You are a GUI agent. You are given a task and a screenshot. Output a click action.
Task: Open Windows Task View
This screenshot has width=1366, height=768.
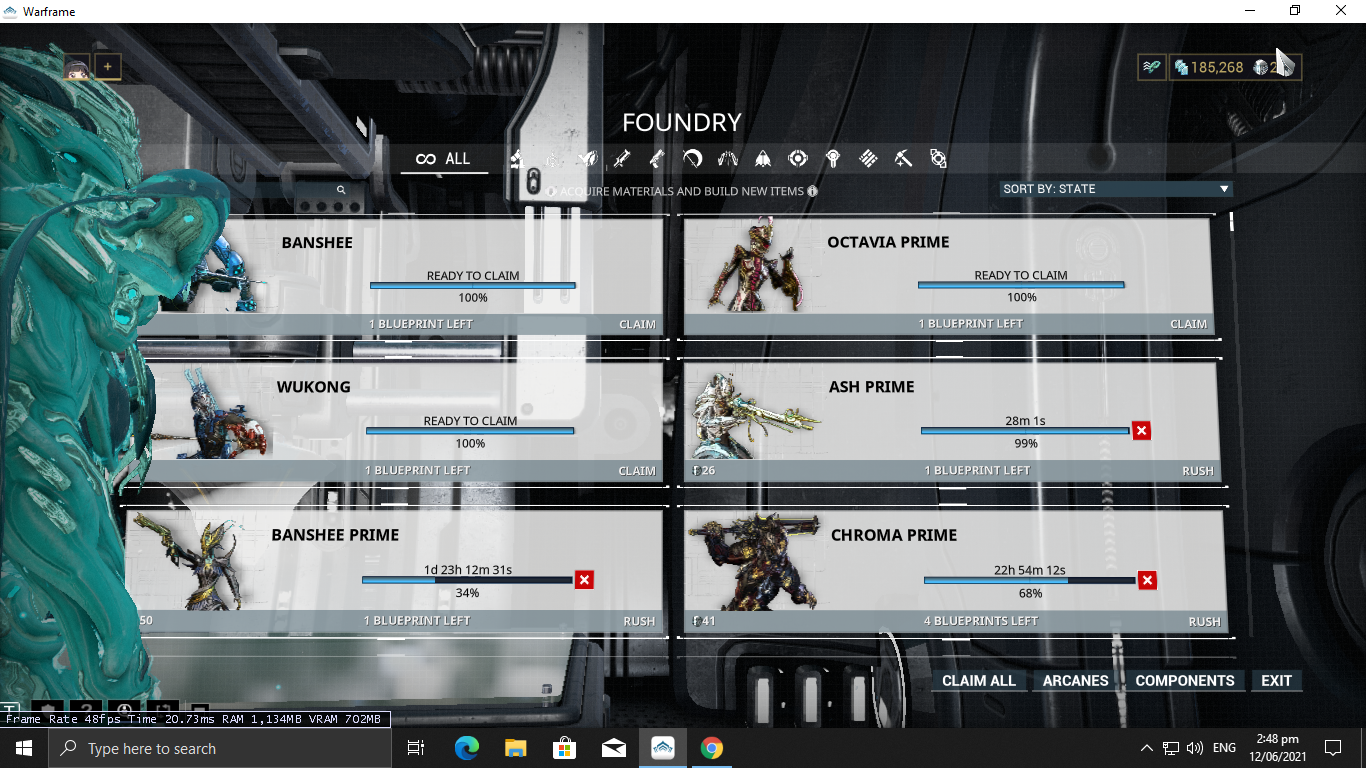pyautogui.click(x=417, y=748)
